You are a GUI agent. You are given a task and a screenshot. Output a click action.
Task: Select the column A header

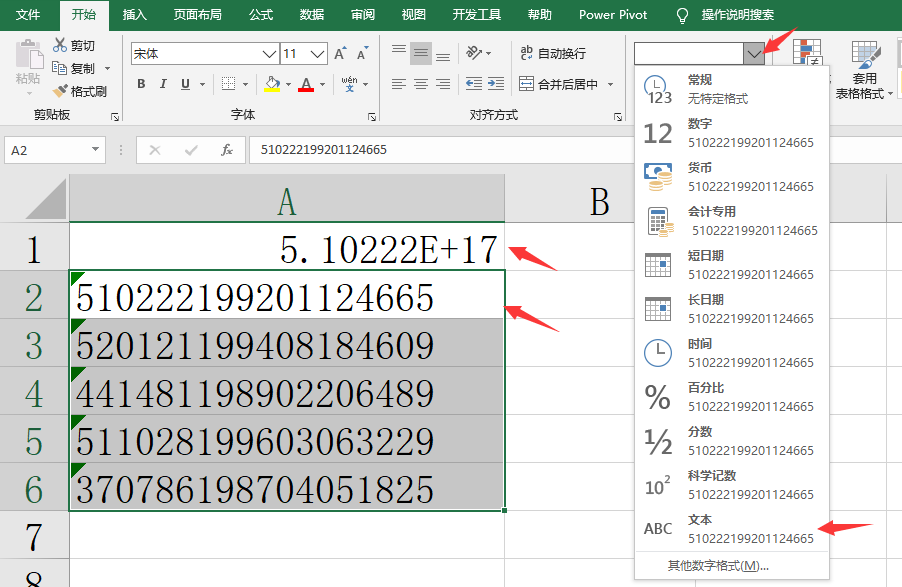coord(286,201)
